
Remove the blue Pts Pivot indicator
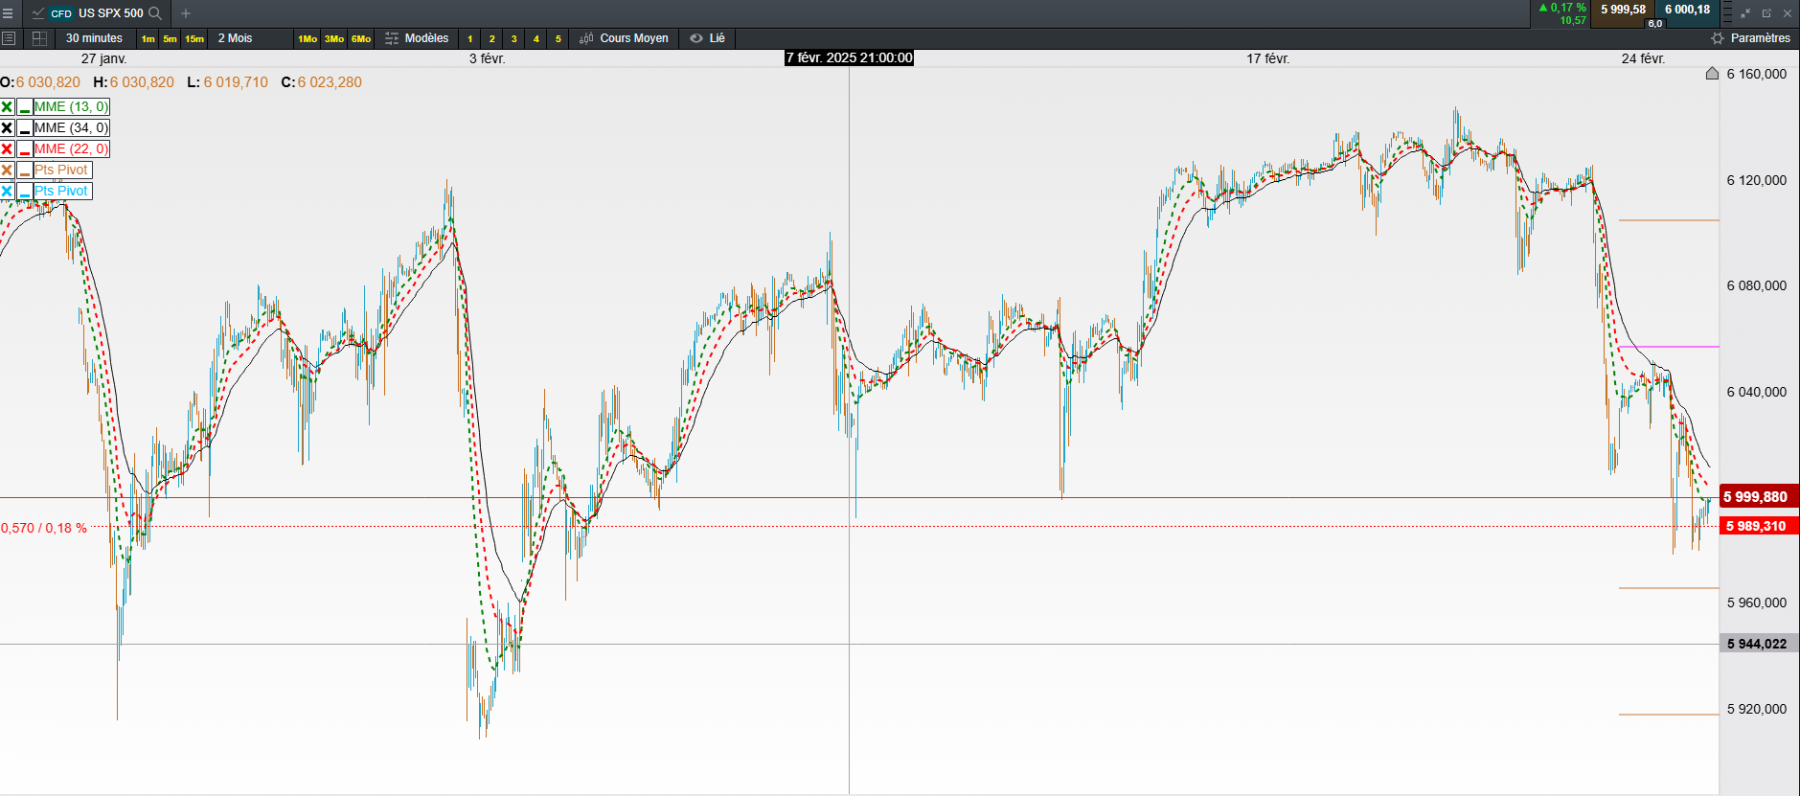[7, 191]
